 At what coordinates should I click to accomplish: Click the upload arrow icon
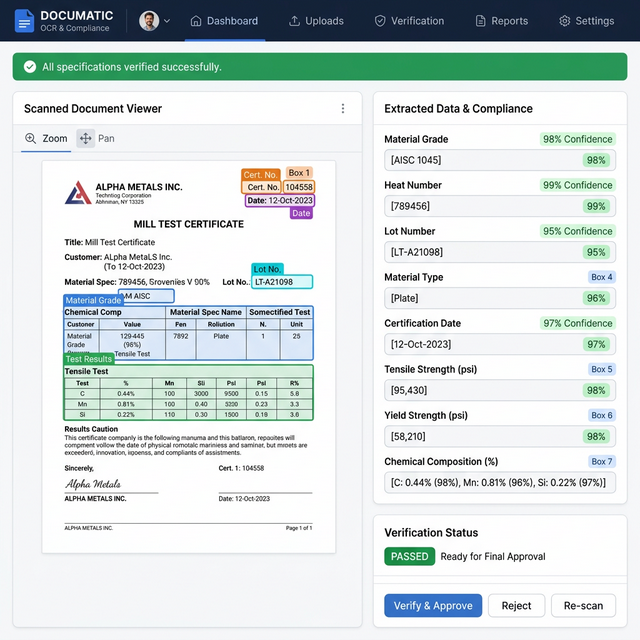click(294, 21)
